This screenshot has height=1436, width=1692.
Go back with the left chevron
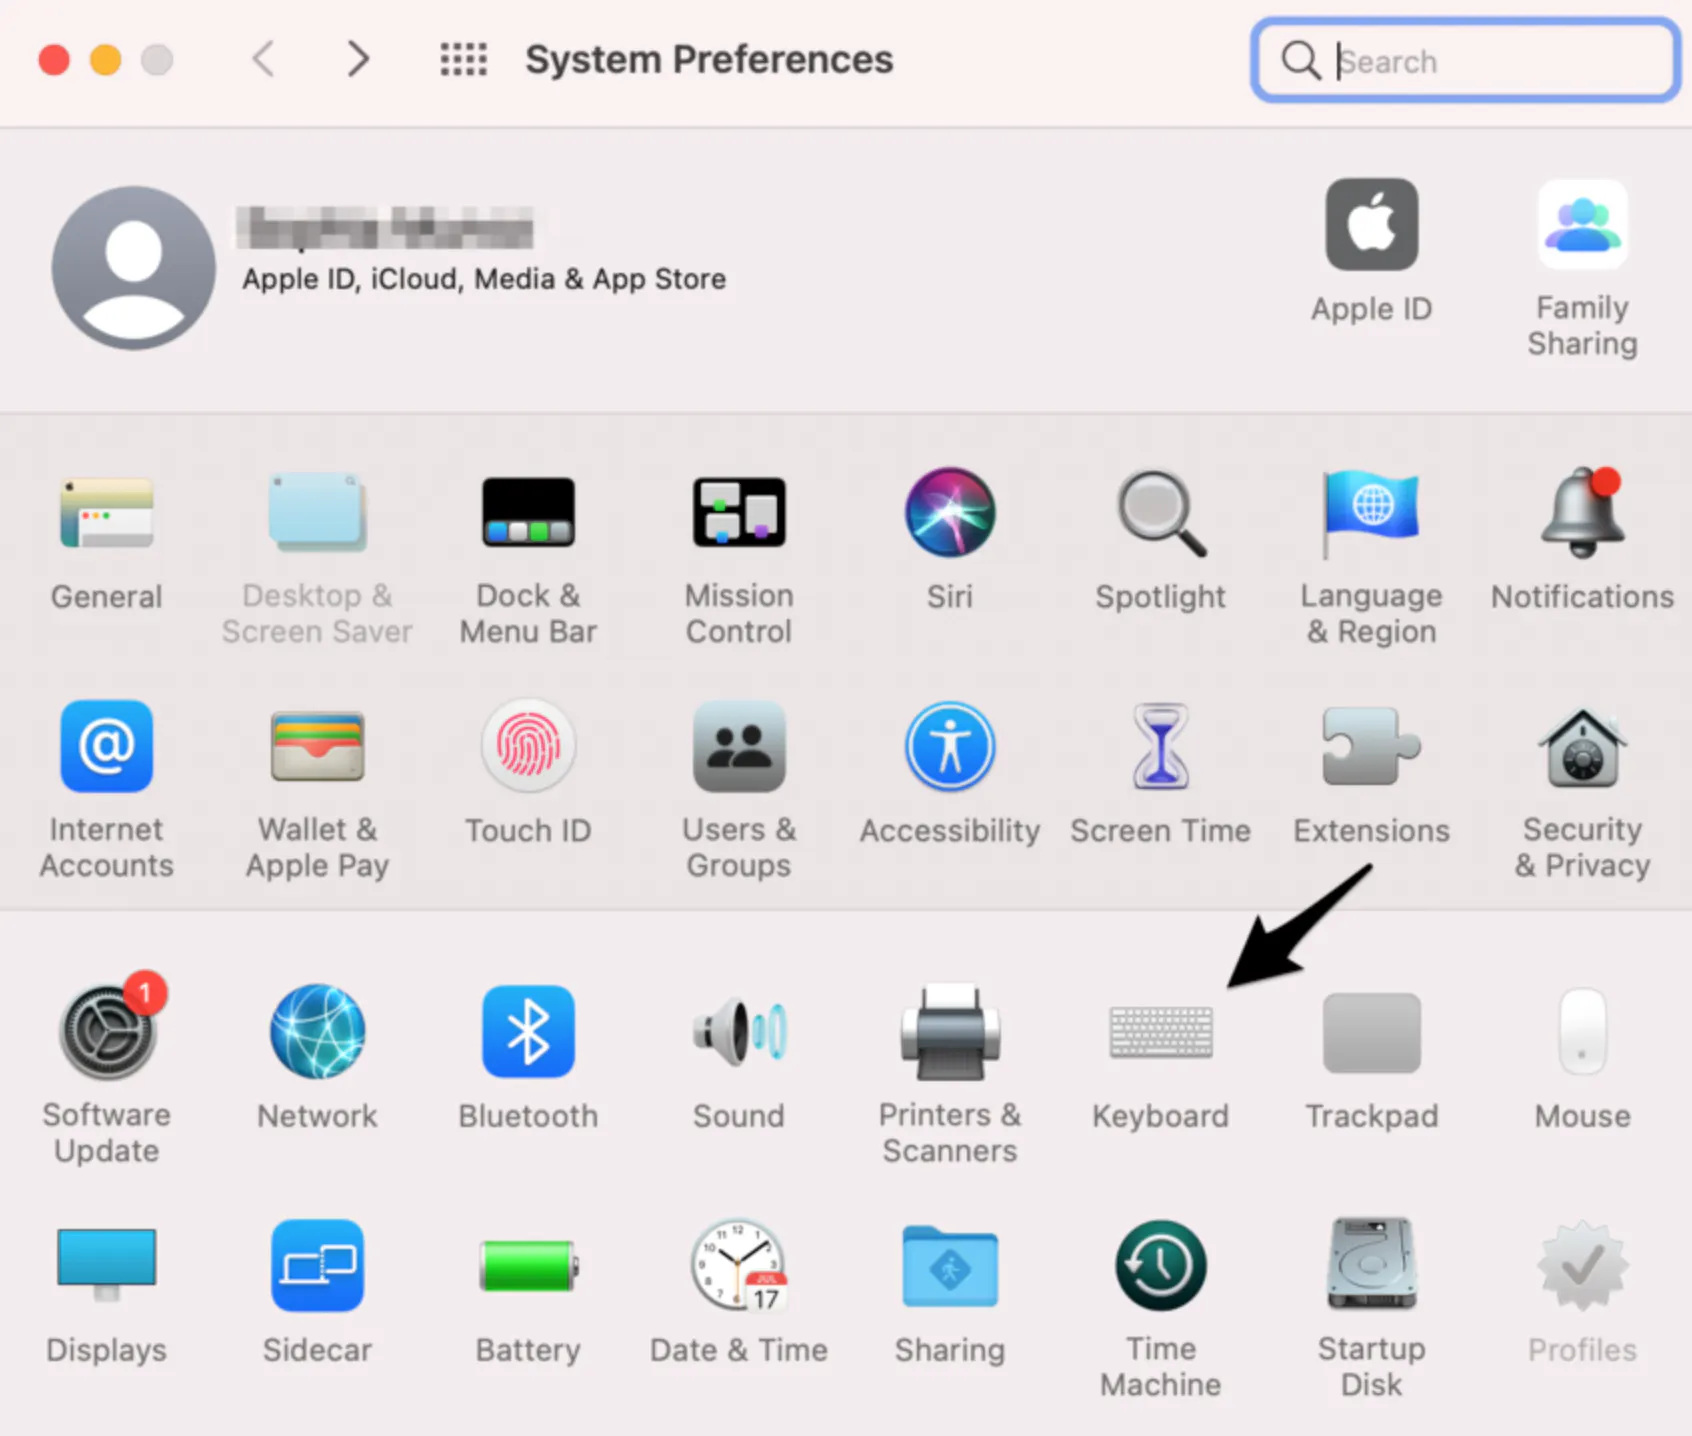(263, 59)
